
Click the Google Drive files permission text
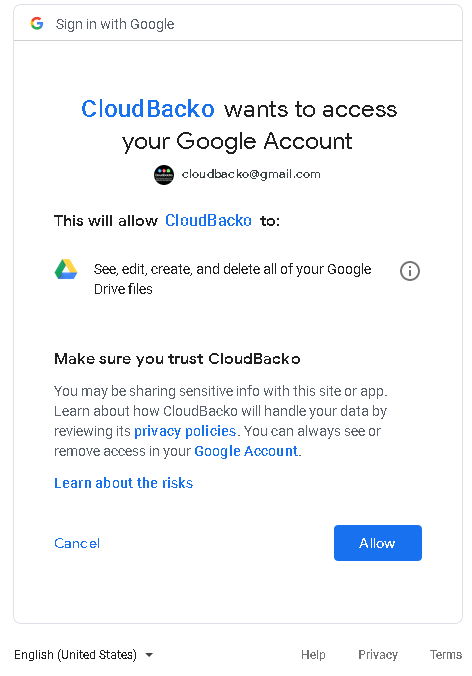point(232,279)
